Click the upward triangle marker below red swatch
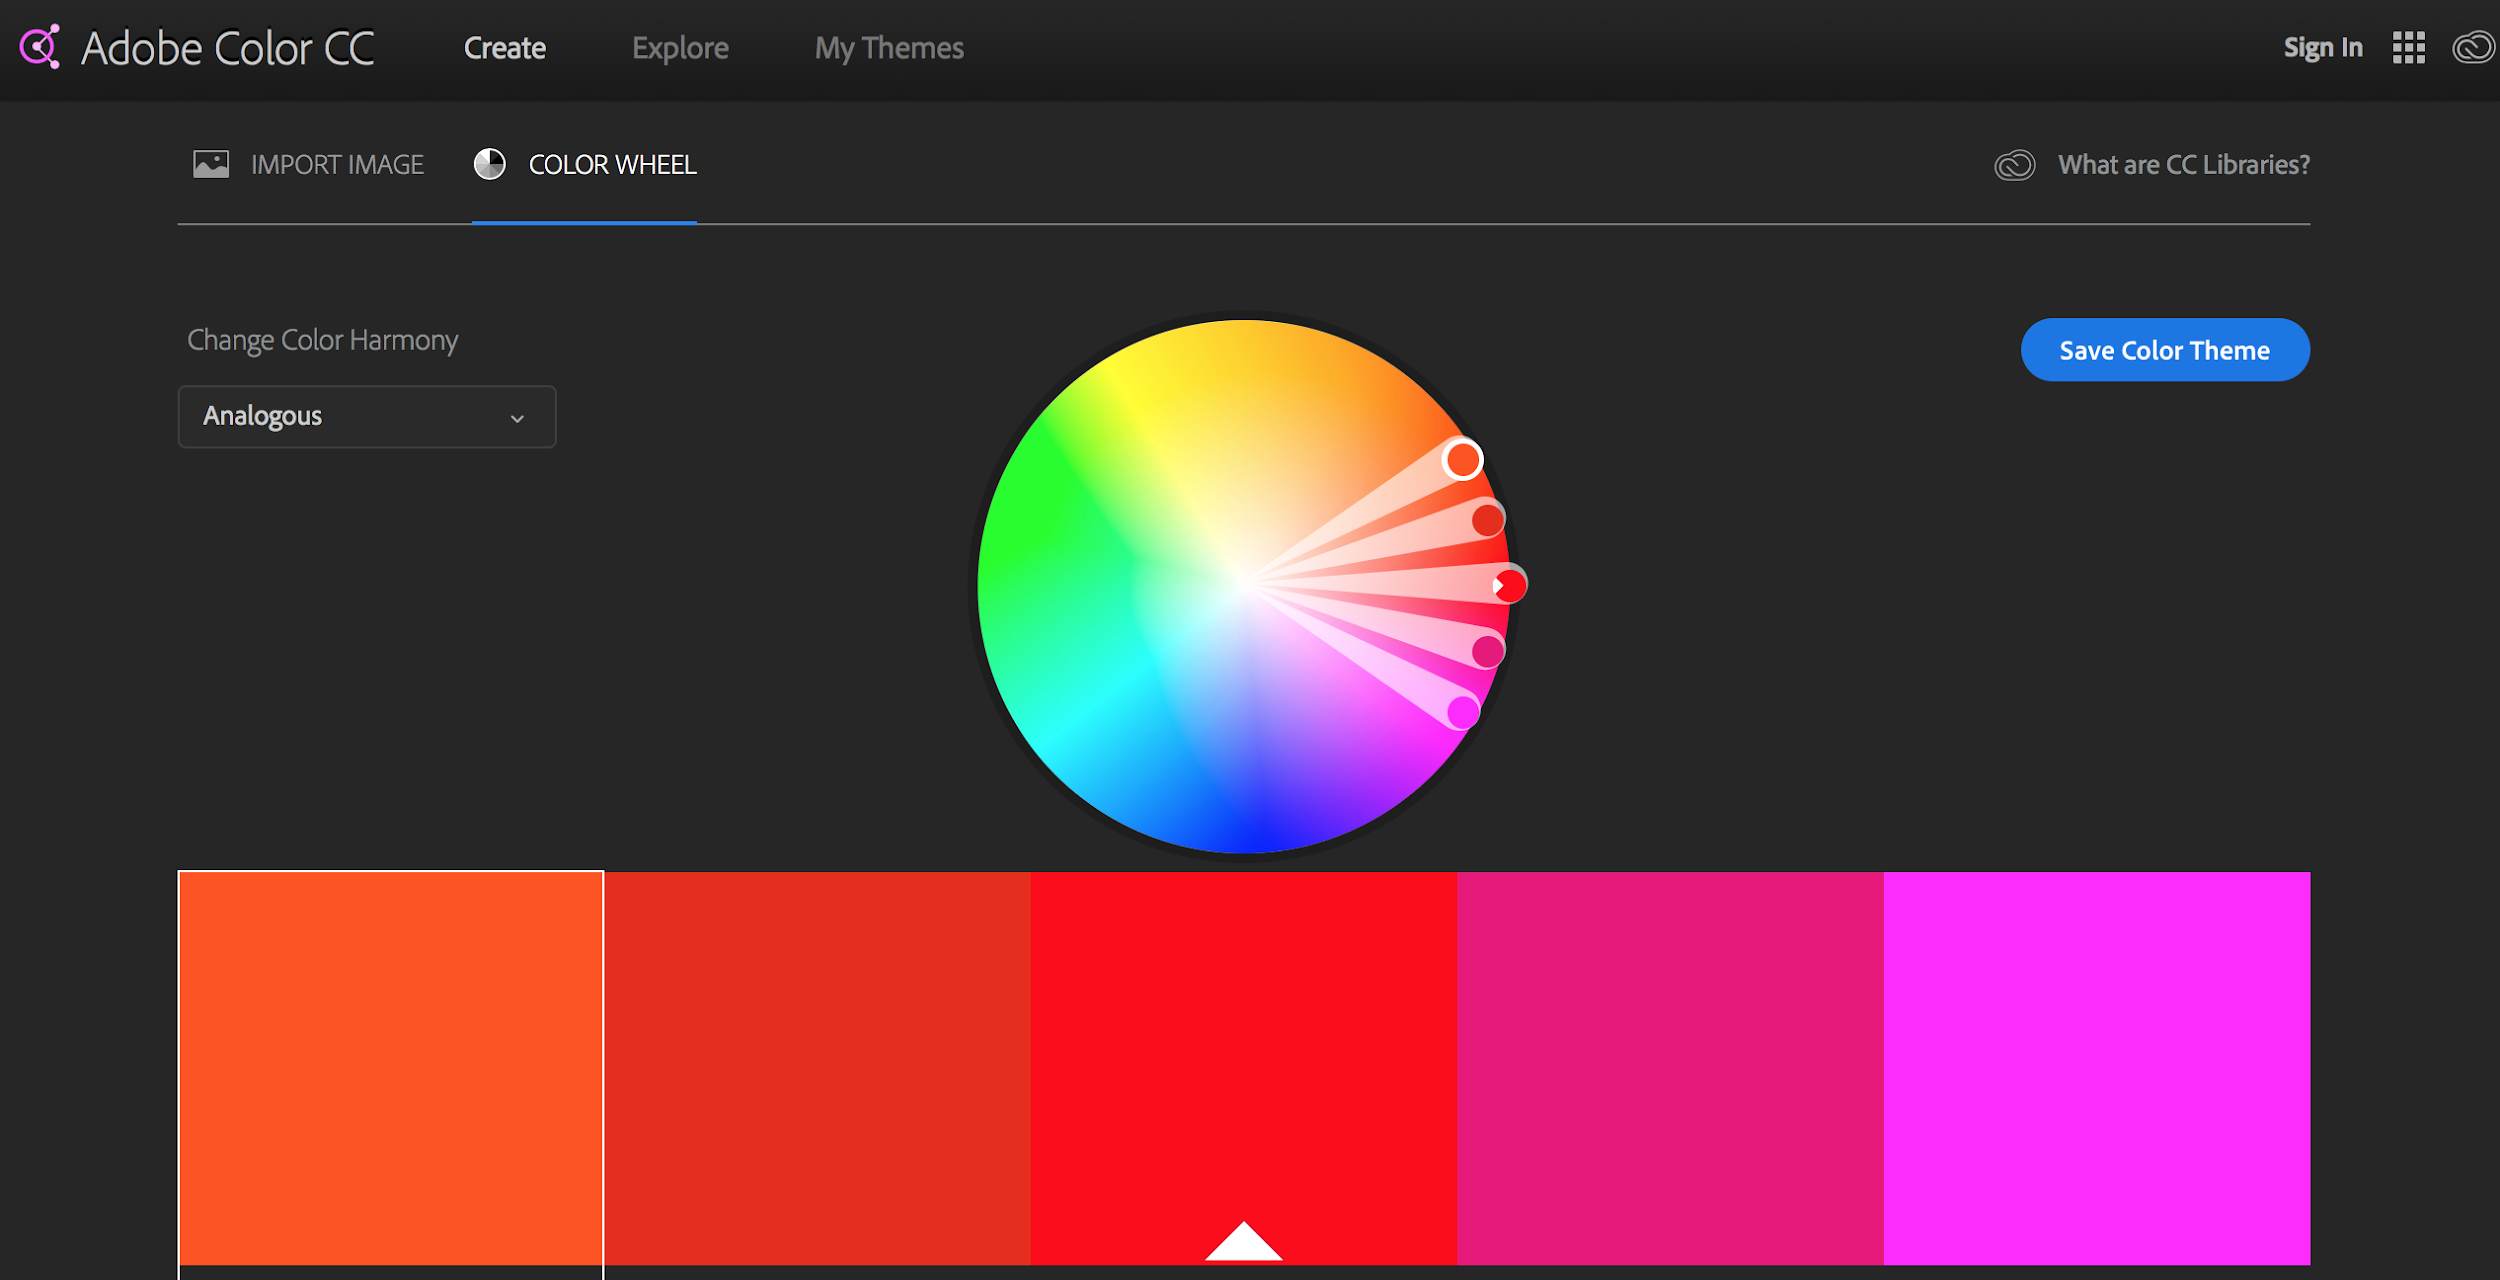 coord(1242,1251)
